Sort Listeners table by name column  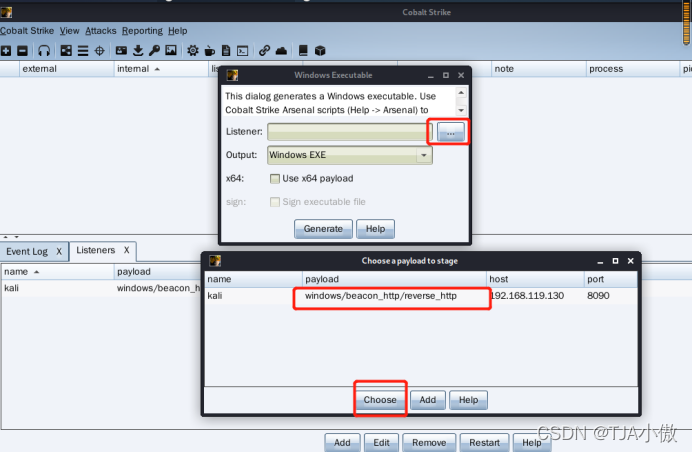(x=57, y=272)
